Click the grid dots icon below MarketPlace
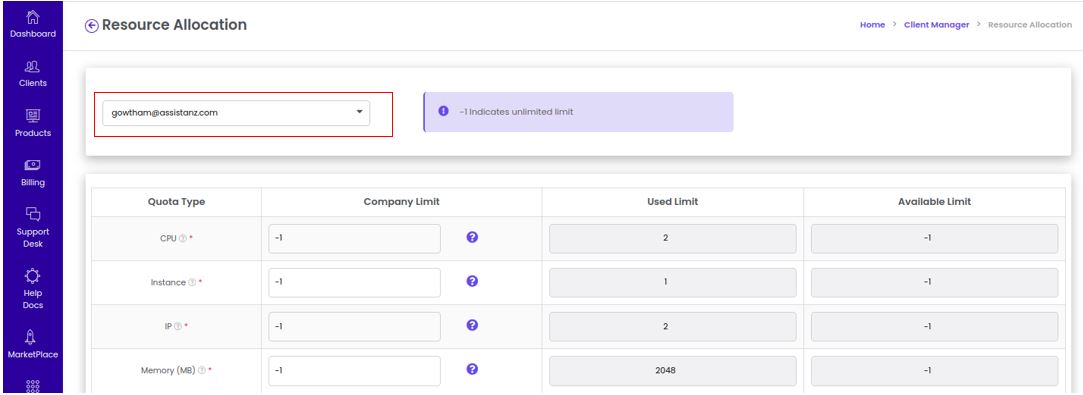The image size is (1083, 395). pos(32,386)
